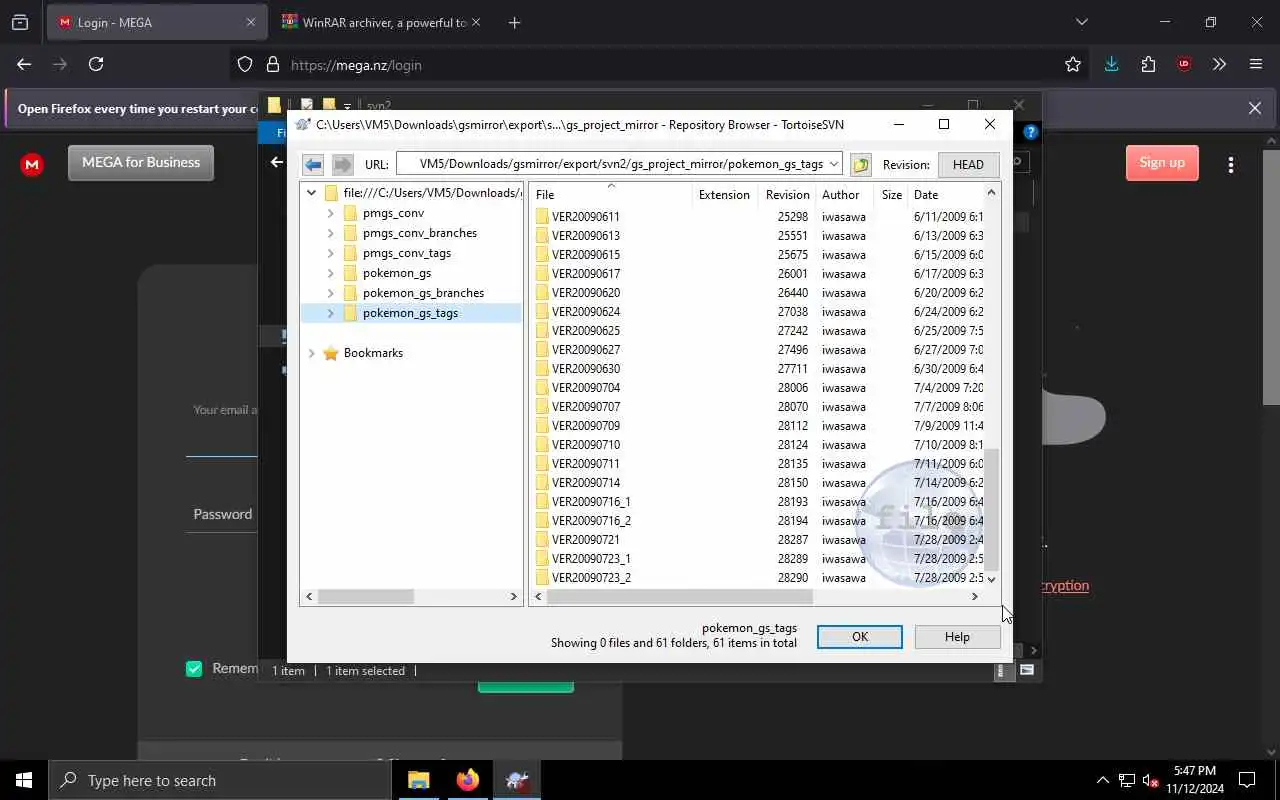
Task: Click the go-up folder icon next to the URL
Action: [860, 164]
